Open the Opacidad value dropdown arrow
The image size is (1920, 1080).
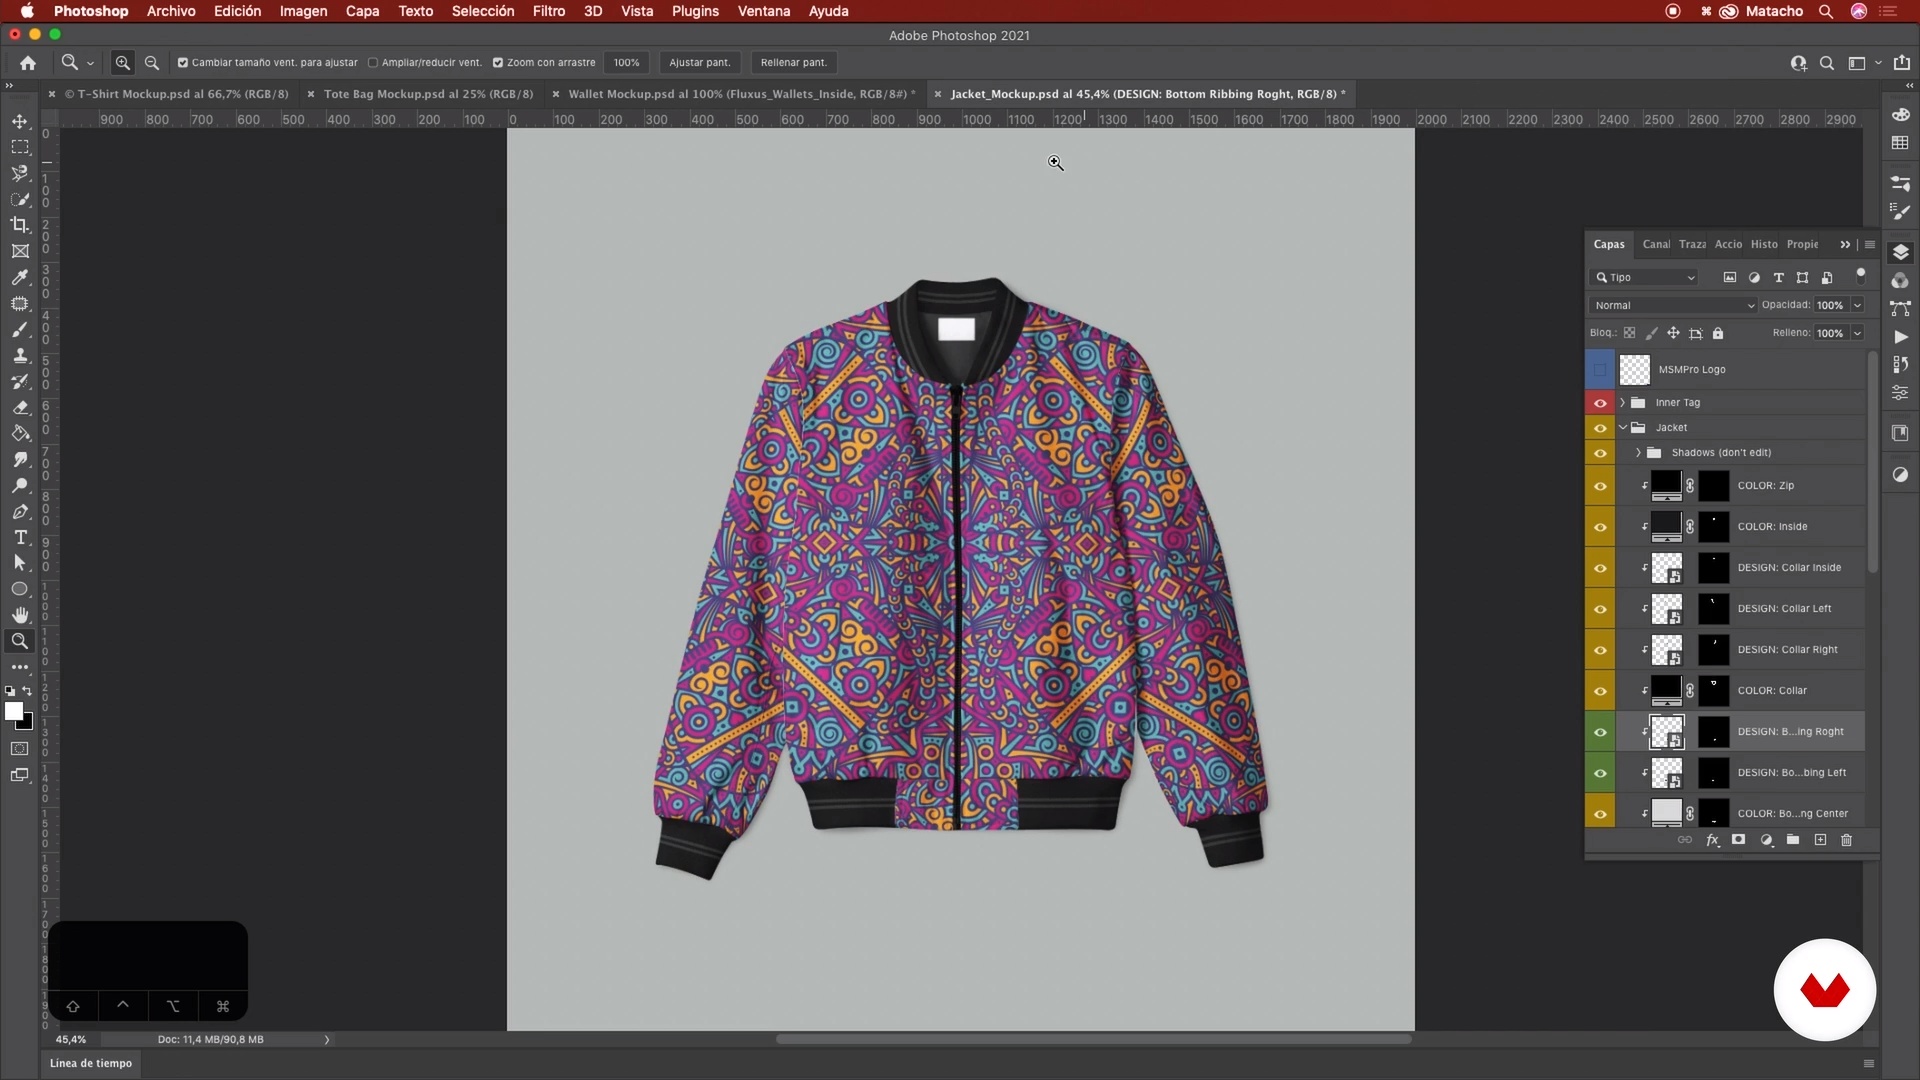point(1857,305)
